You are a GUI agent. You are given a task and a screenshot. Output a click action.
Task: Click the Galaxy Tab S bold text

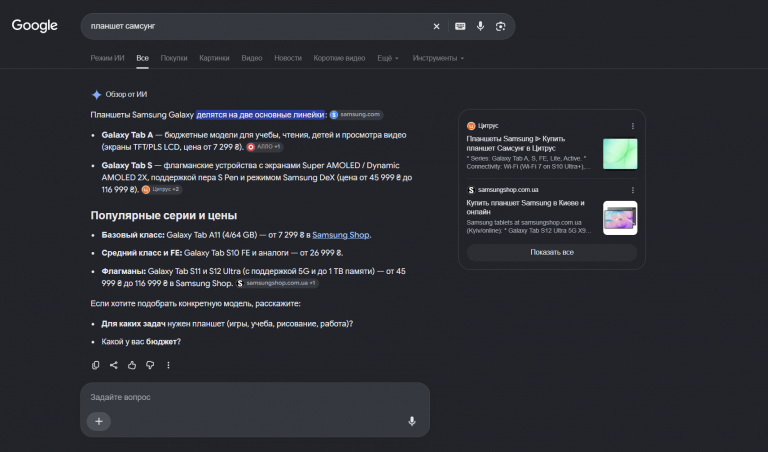click(127, 166)
